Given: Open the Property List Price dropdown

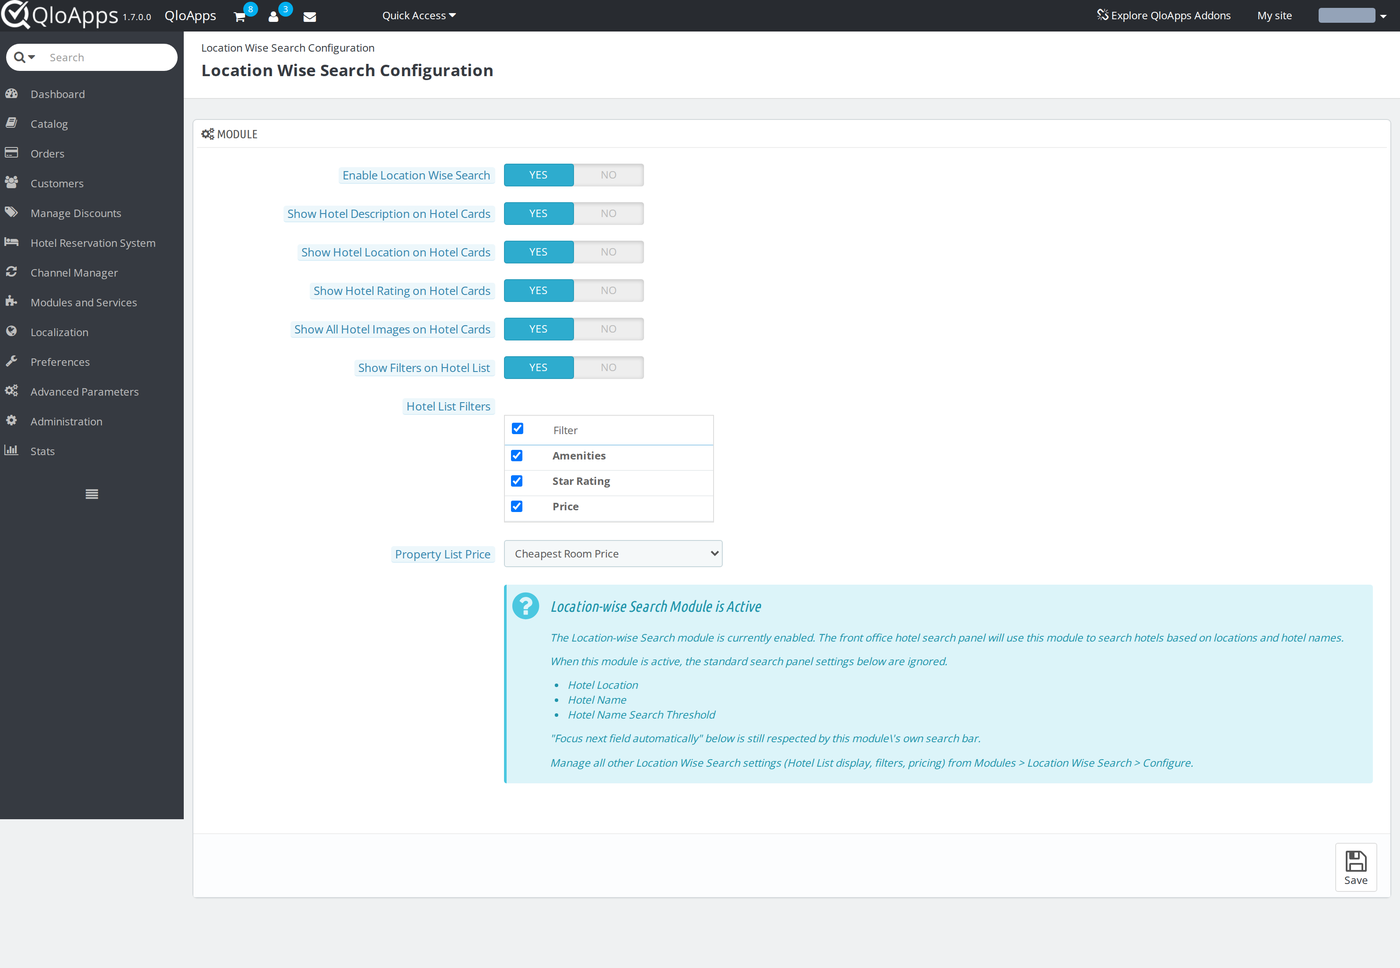Looking at the screenshot, I should pos(613,554).
